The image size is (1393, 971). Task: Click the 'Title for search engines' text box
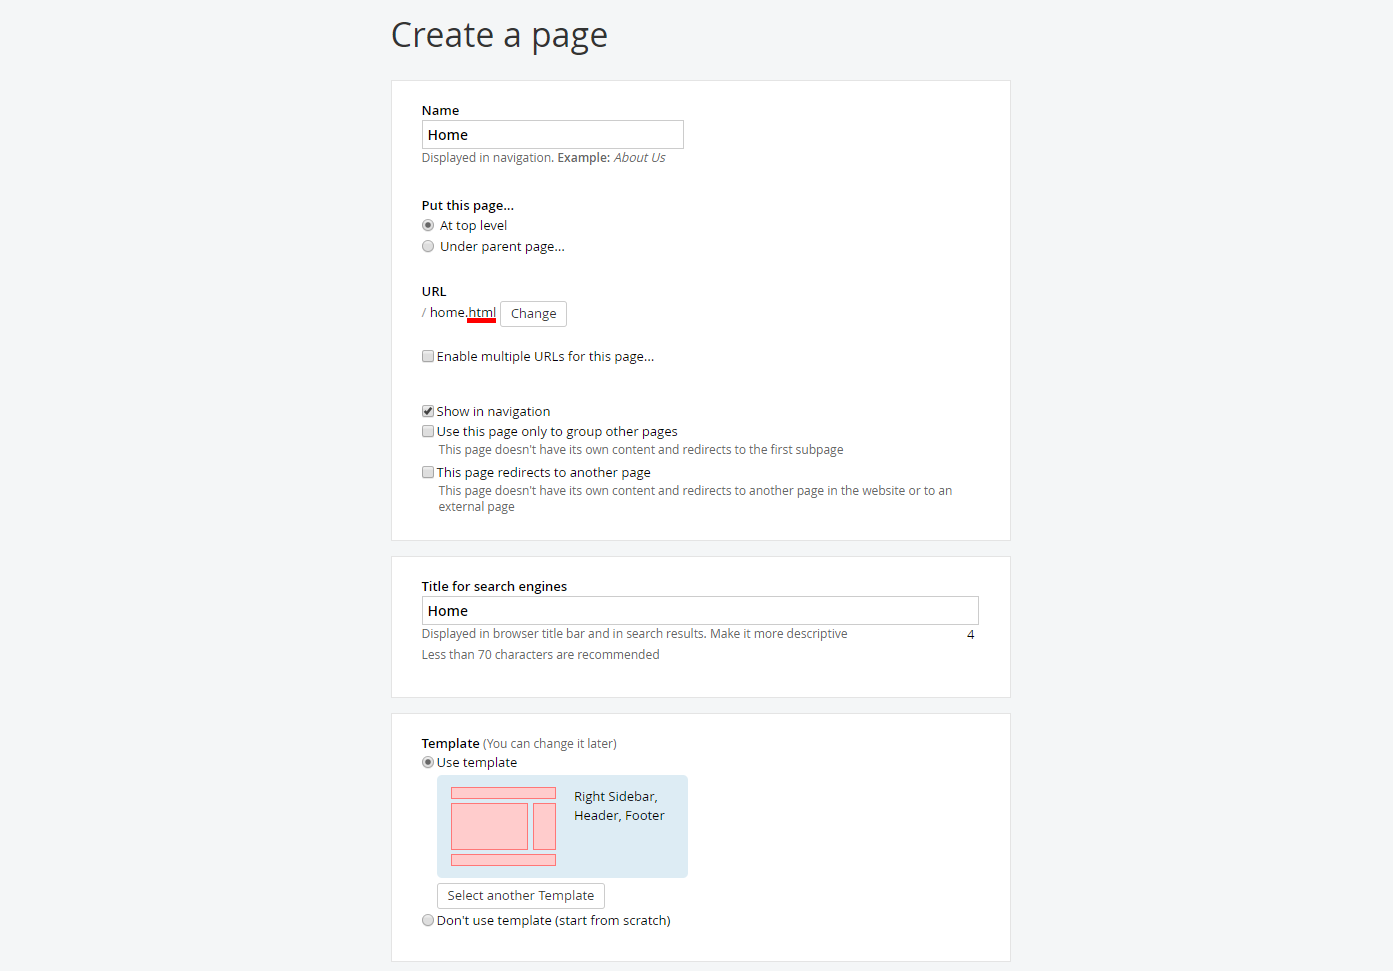700,610
